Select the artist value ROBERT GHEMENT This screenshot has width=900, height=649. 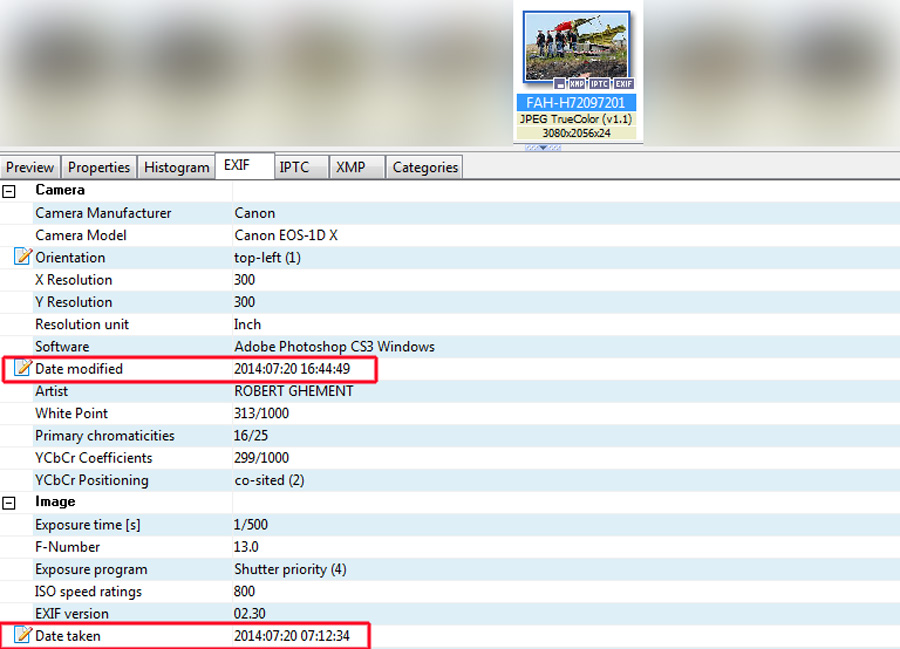tap(294, 391)
